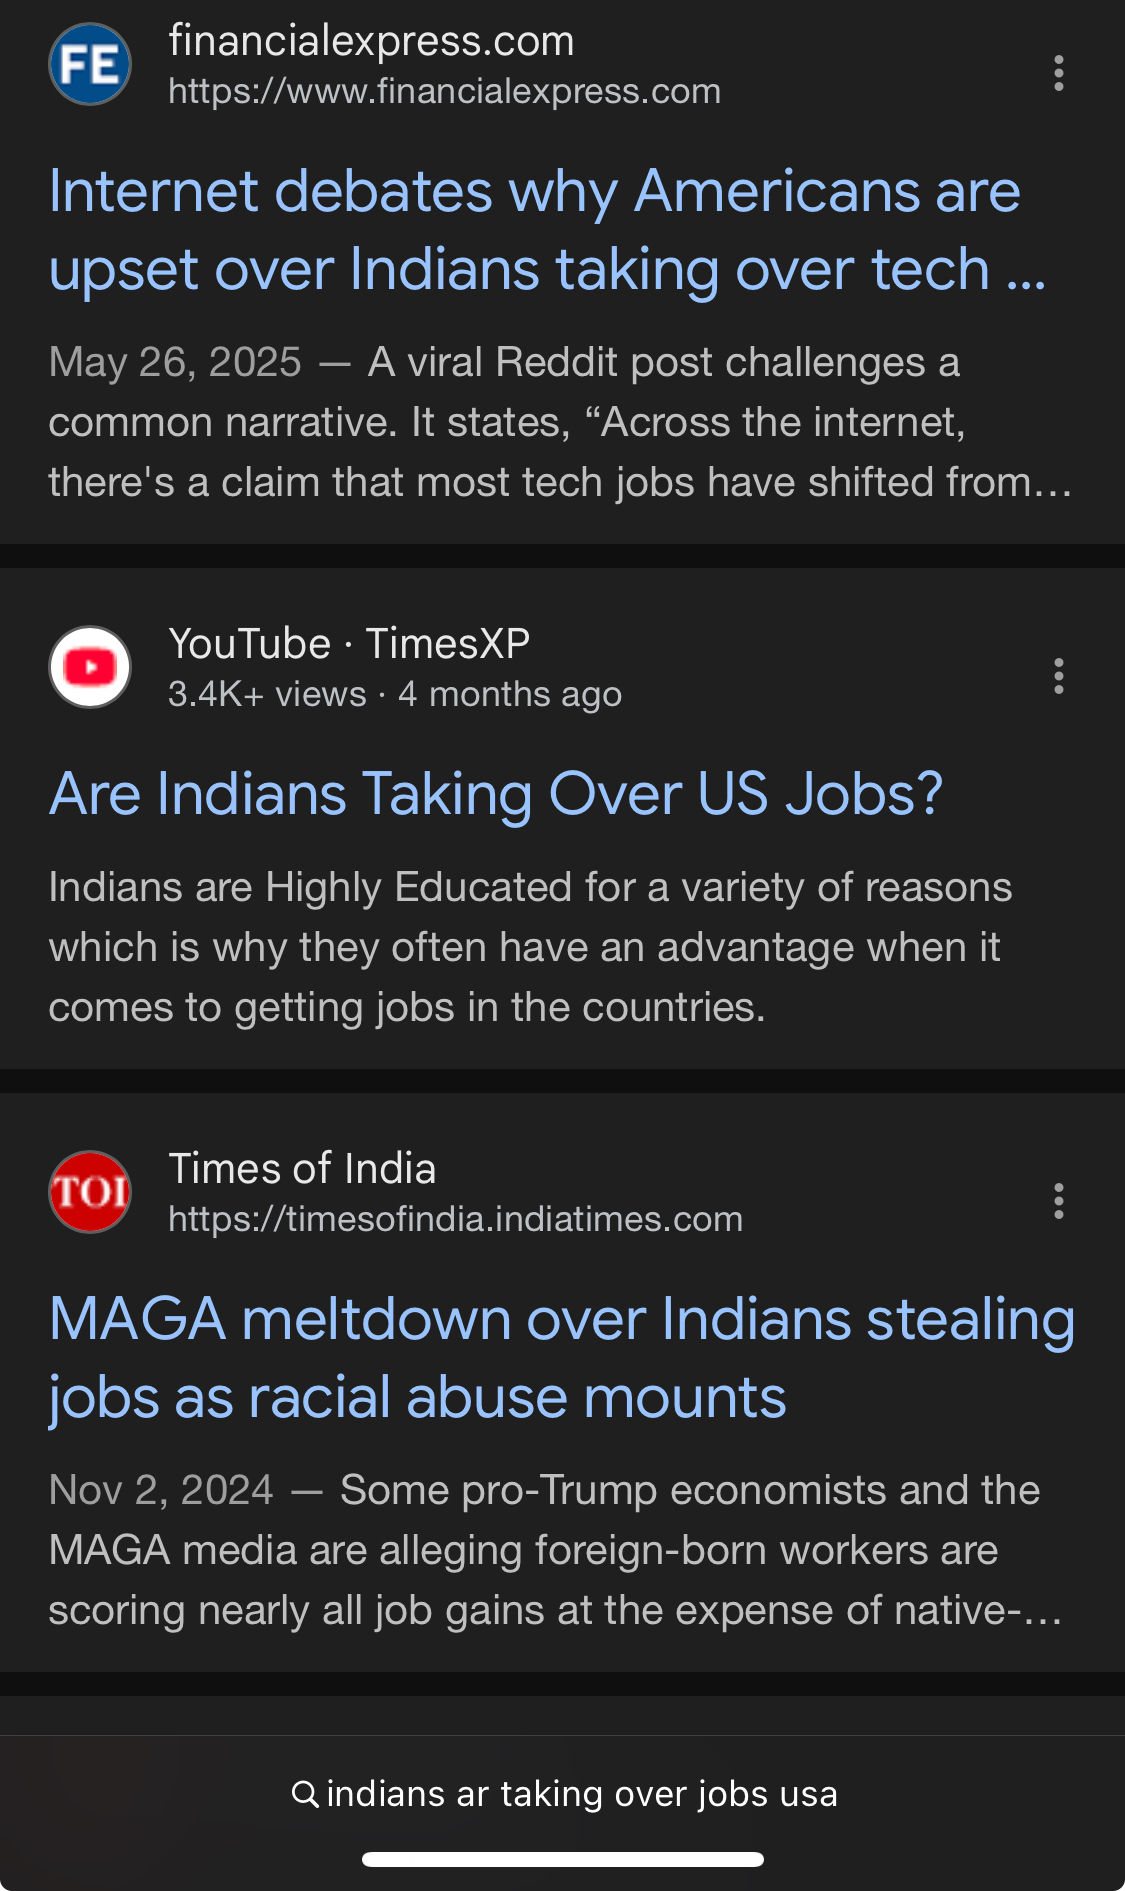1125x1891 pixels.
Task: Open 'Internet debates why Americans are upset' headline
Action: click(x=534, y=230)
